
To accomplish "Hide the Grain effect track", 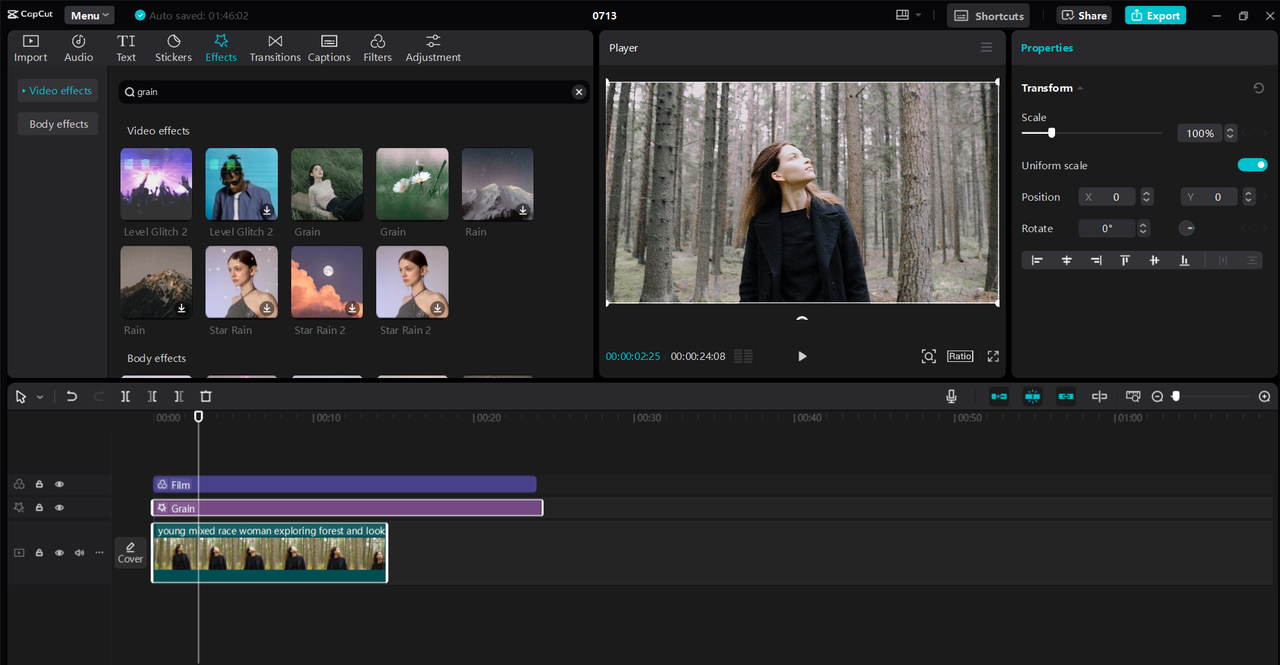I will coord(59,508).
